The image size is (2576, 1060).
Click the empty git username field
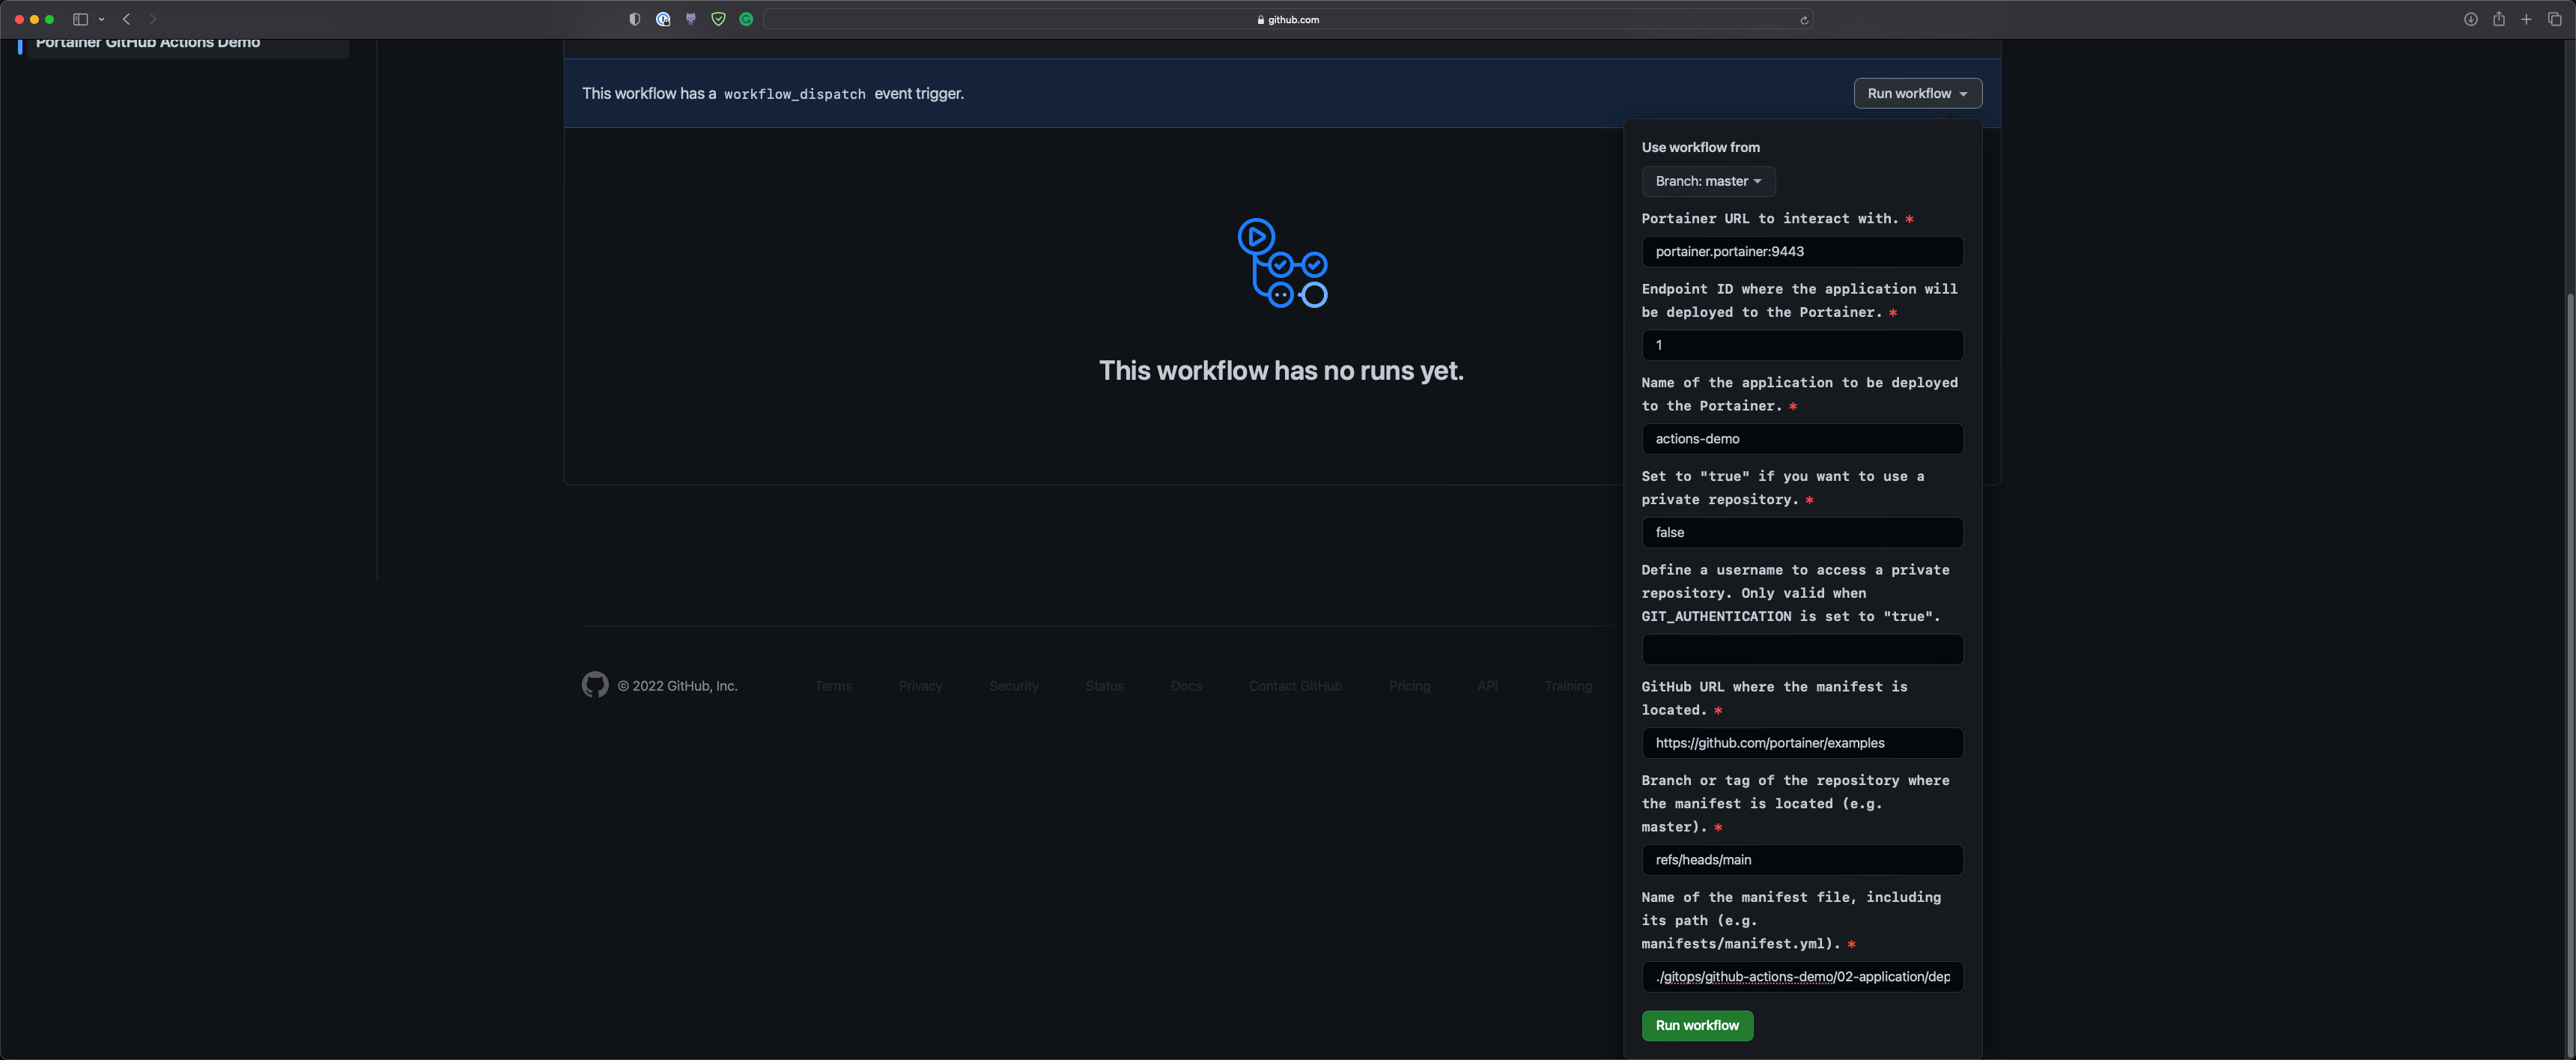1802,649
